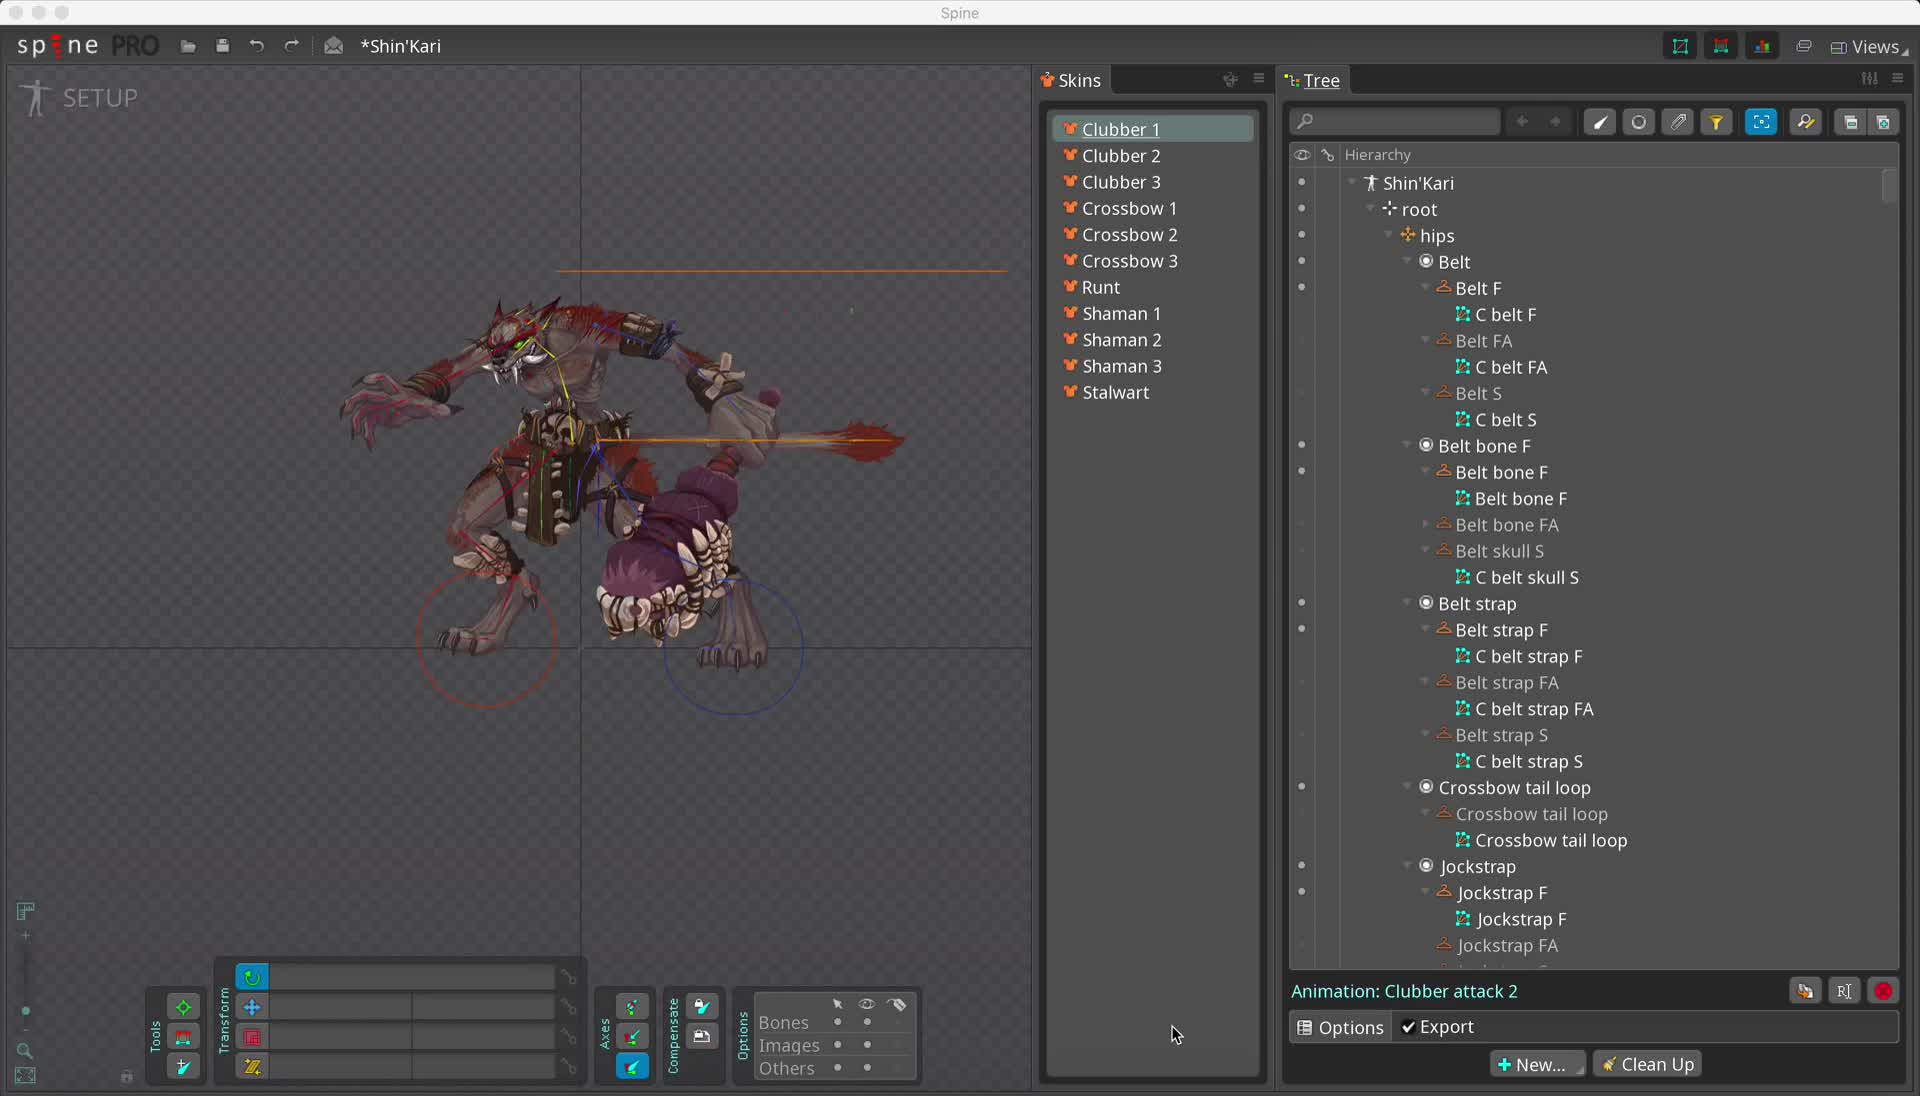The width and height of the screenshot is (1920, 1096).
Task: Select the Weights tool in Tools panel
Action: (x=183, y=1037)
